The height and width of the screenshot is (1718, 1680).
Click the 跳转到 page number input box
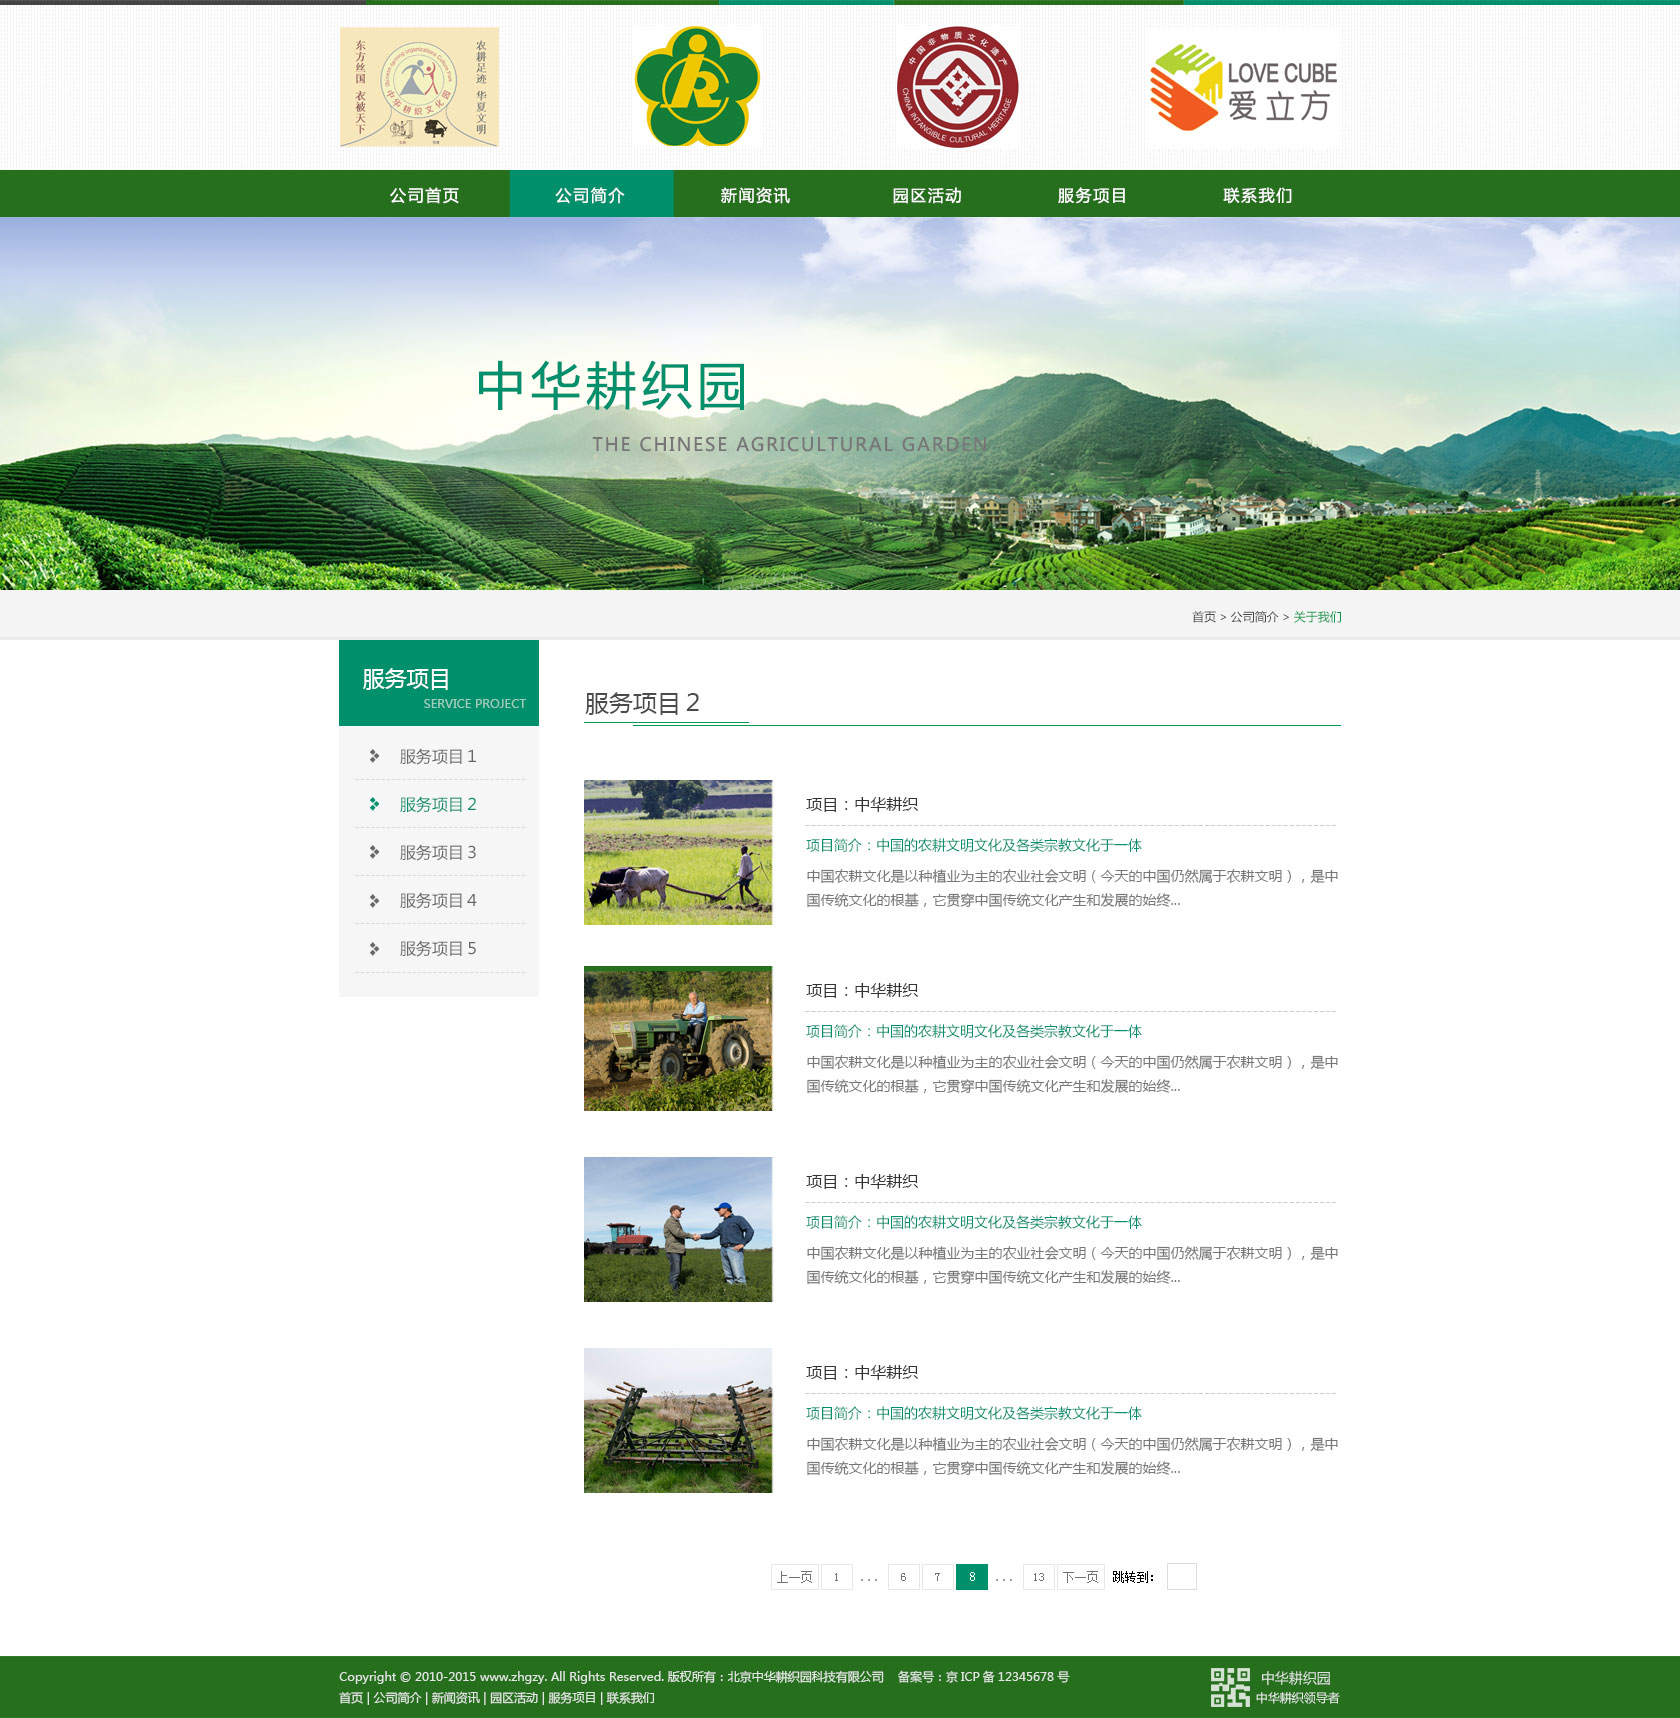point(1180,1575)
